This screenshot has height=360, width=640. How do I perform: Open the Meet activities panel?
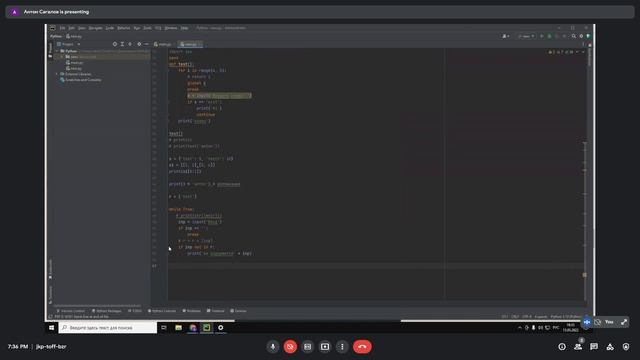[610, 347]
